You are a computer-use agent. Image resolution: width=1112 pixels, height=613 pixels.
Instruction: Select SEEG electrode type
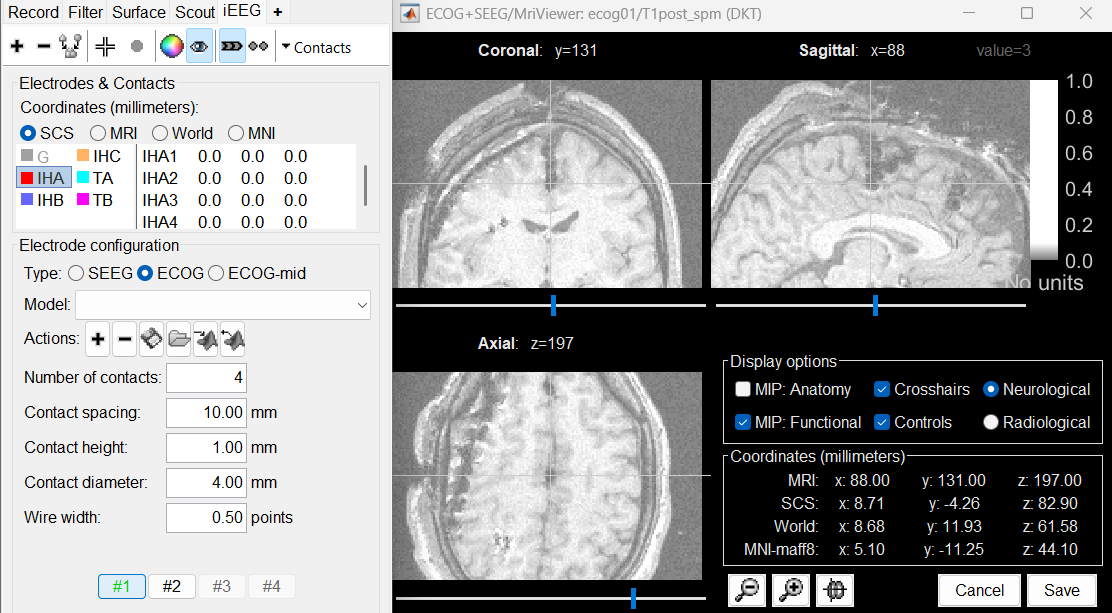(x=76, y=273)
